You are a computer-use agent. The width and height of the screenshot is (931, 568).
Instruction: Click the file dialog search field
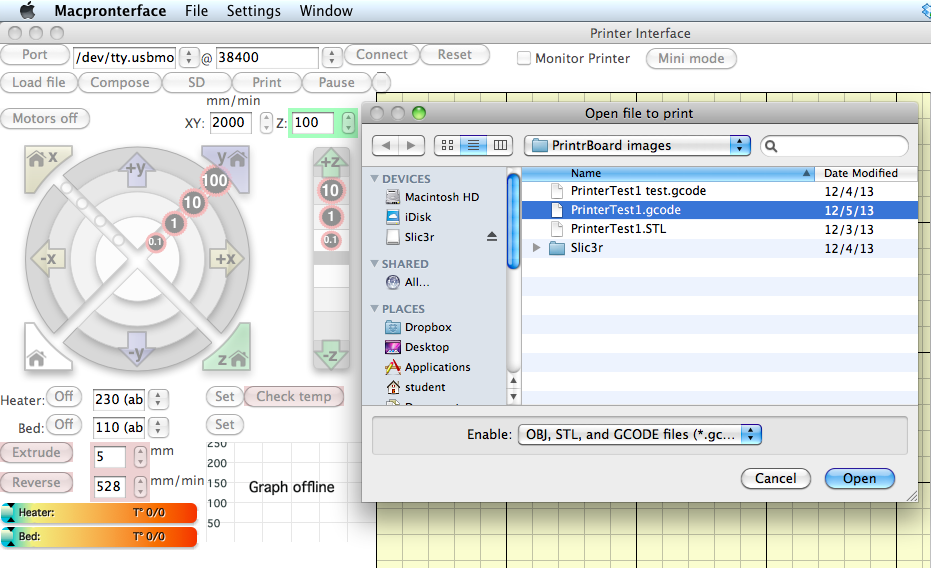point(834,145)
